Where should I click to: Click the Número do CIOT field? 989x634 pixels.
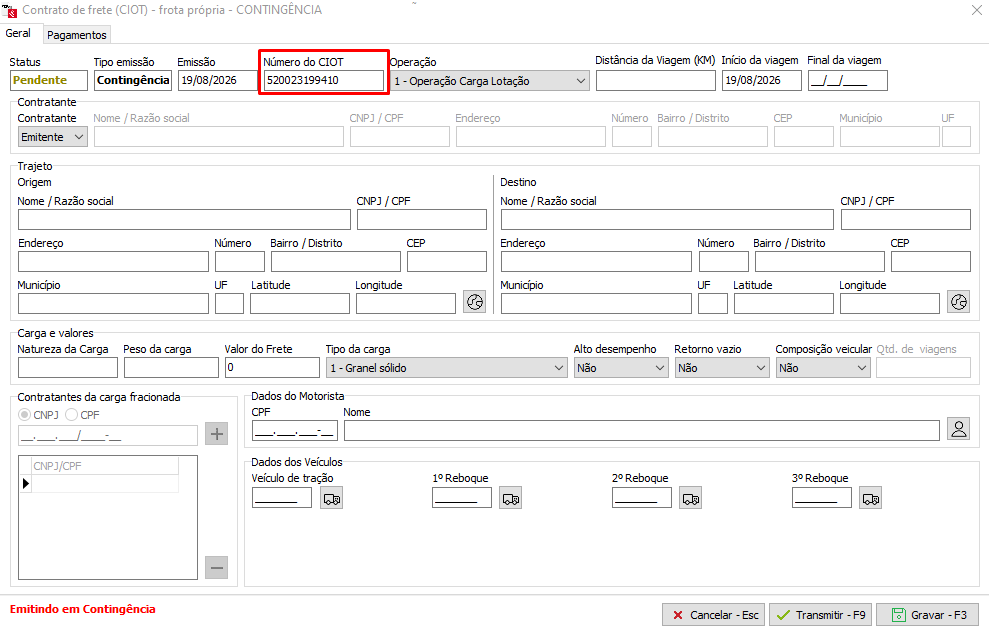[x=324, y=80]
